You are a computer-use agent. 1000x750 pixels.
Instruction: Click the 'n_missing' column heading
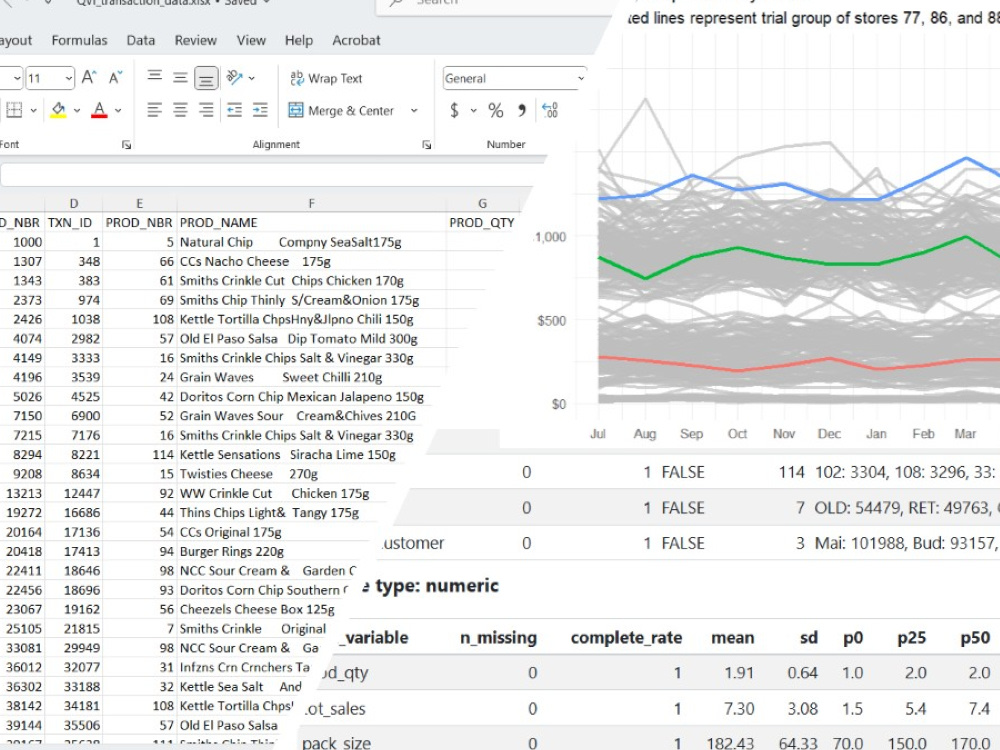498,638
